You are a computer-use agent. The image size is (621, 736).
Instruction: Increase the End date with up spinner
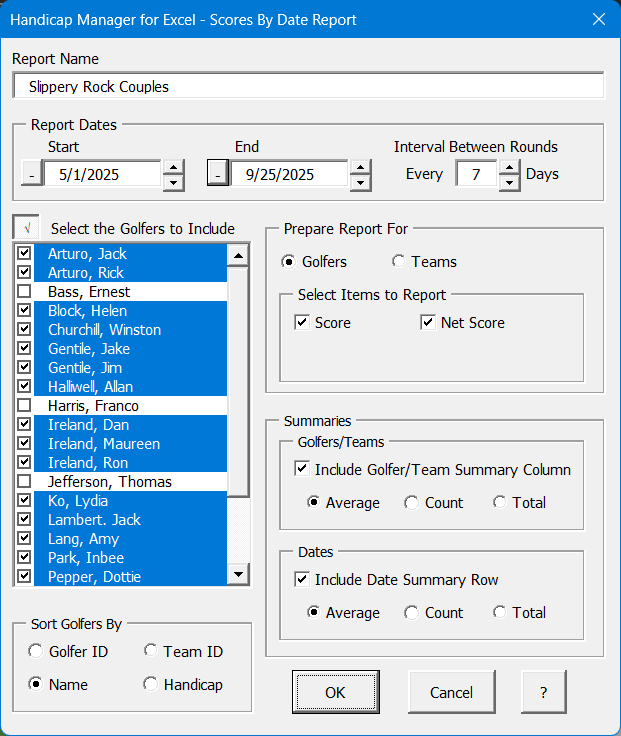[360, 167]
